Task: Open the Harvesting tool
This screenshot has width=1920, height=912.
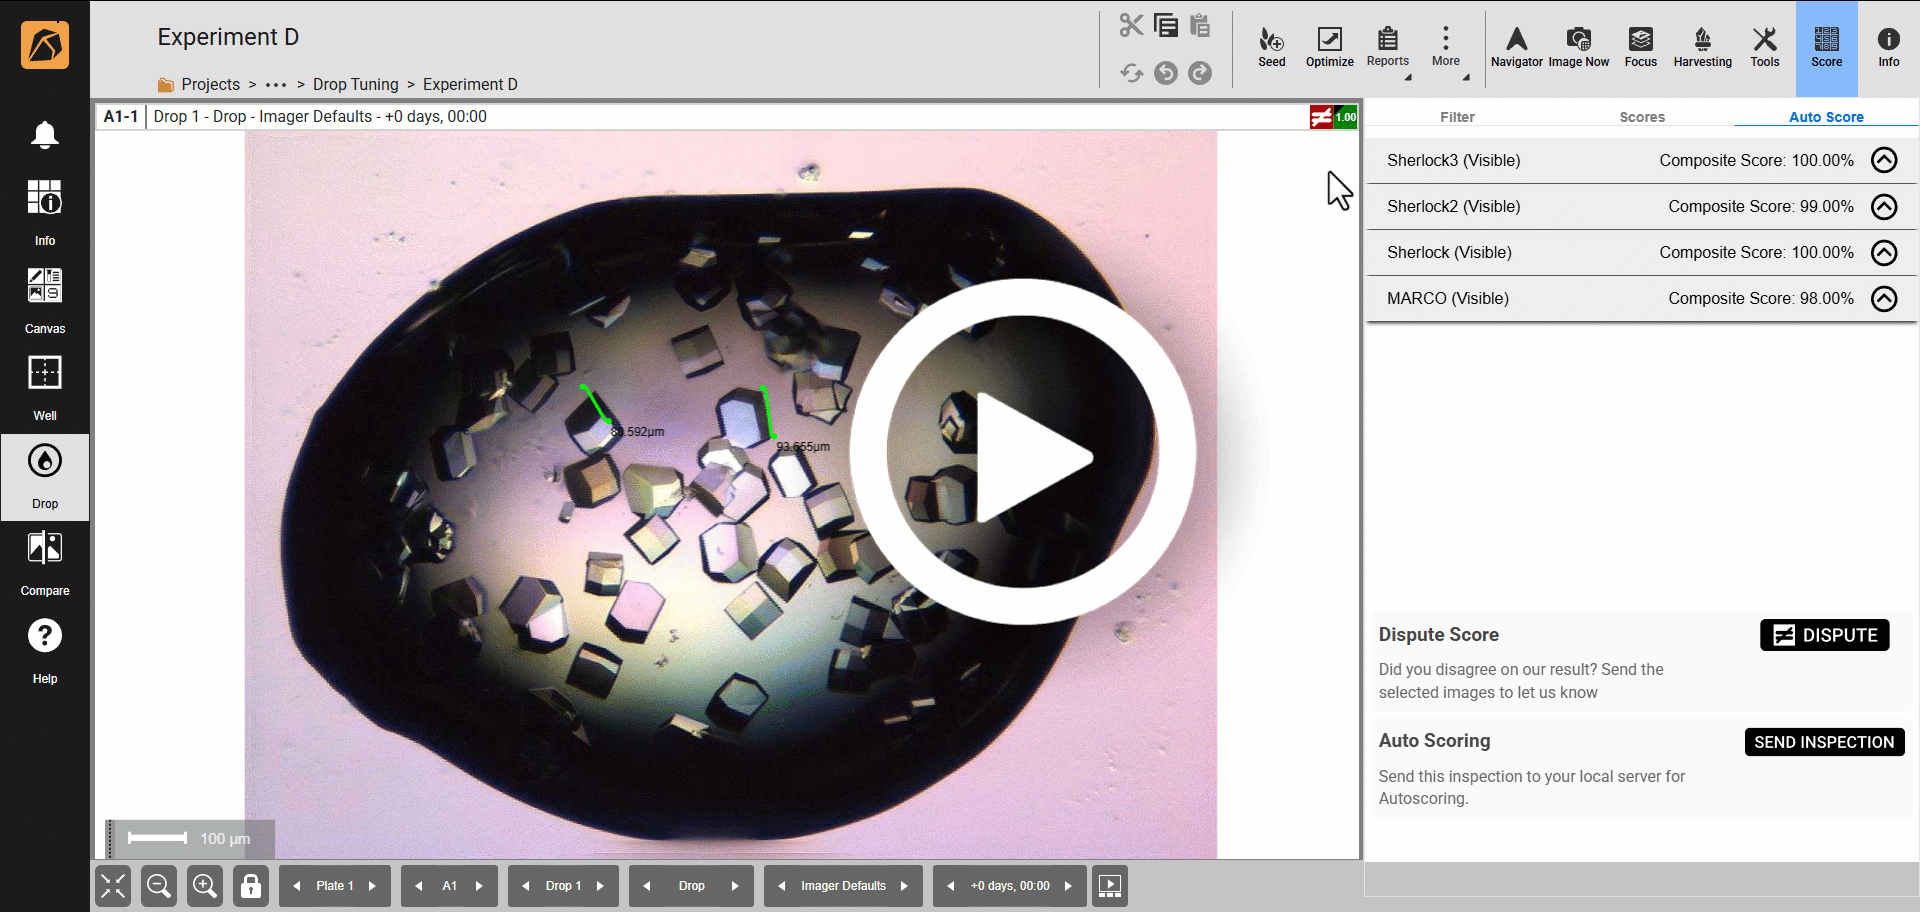Action: coord(1702,47)
